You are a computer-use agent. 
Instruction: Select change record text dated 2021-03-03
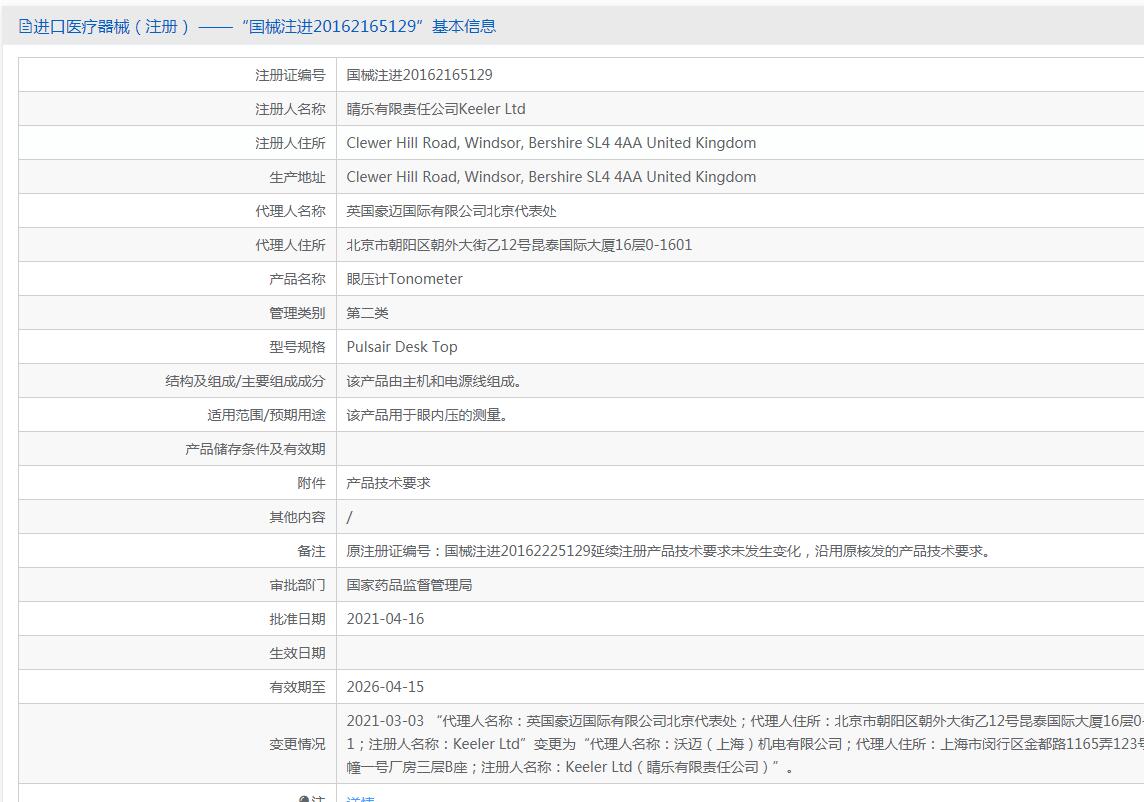[x=745, y=744]
